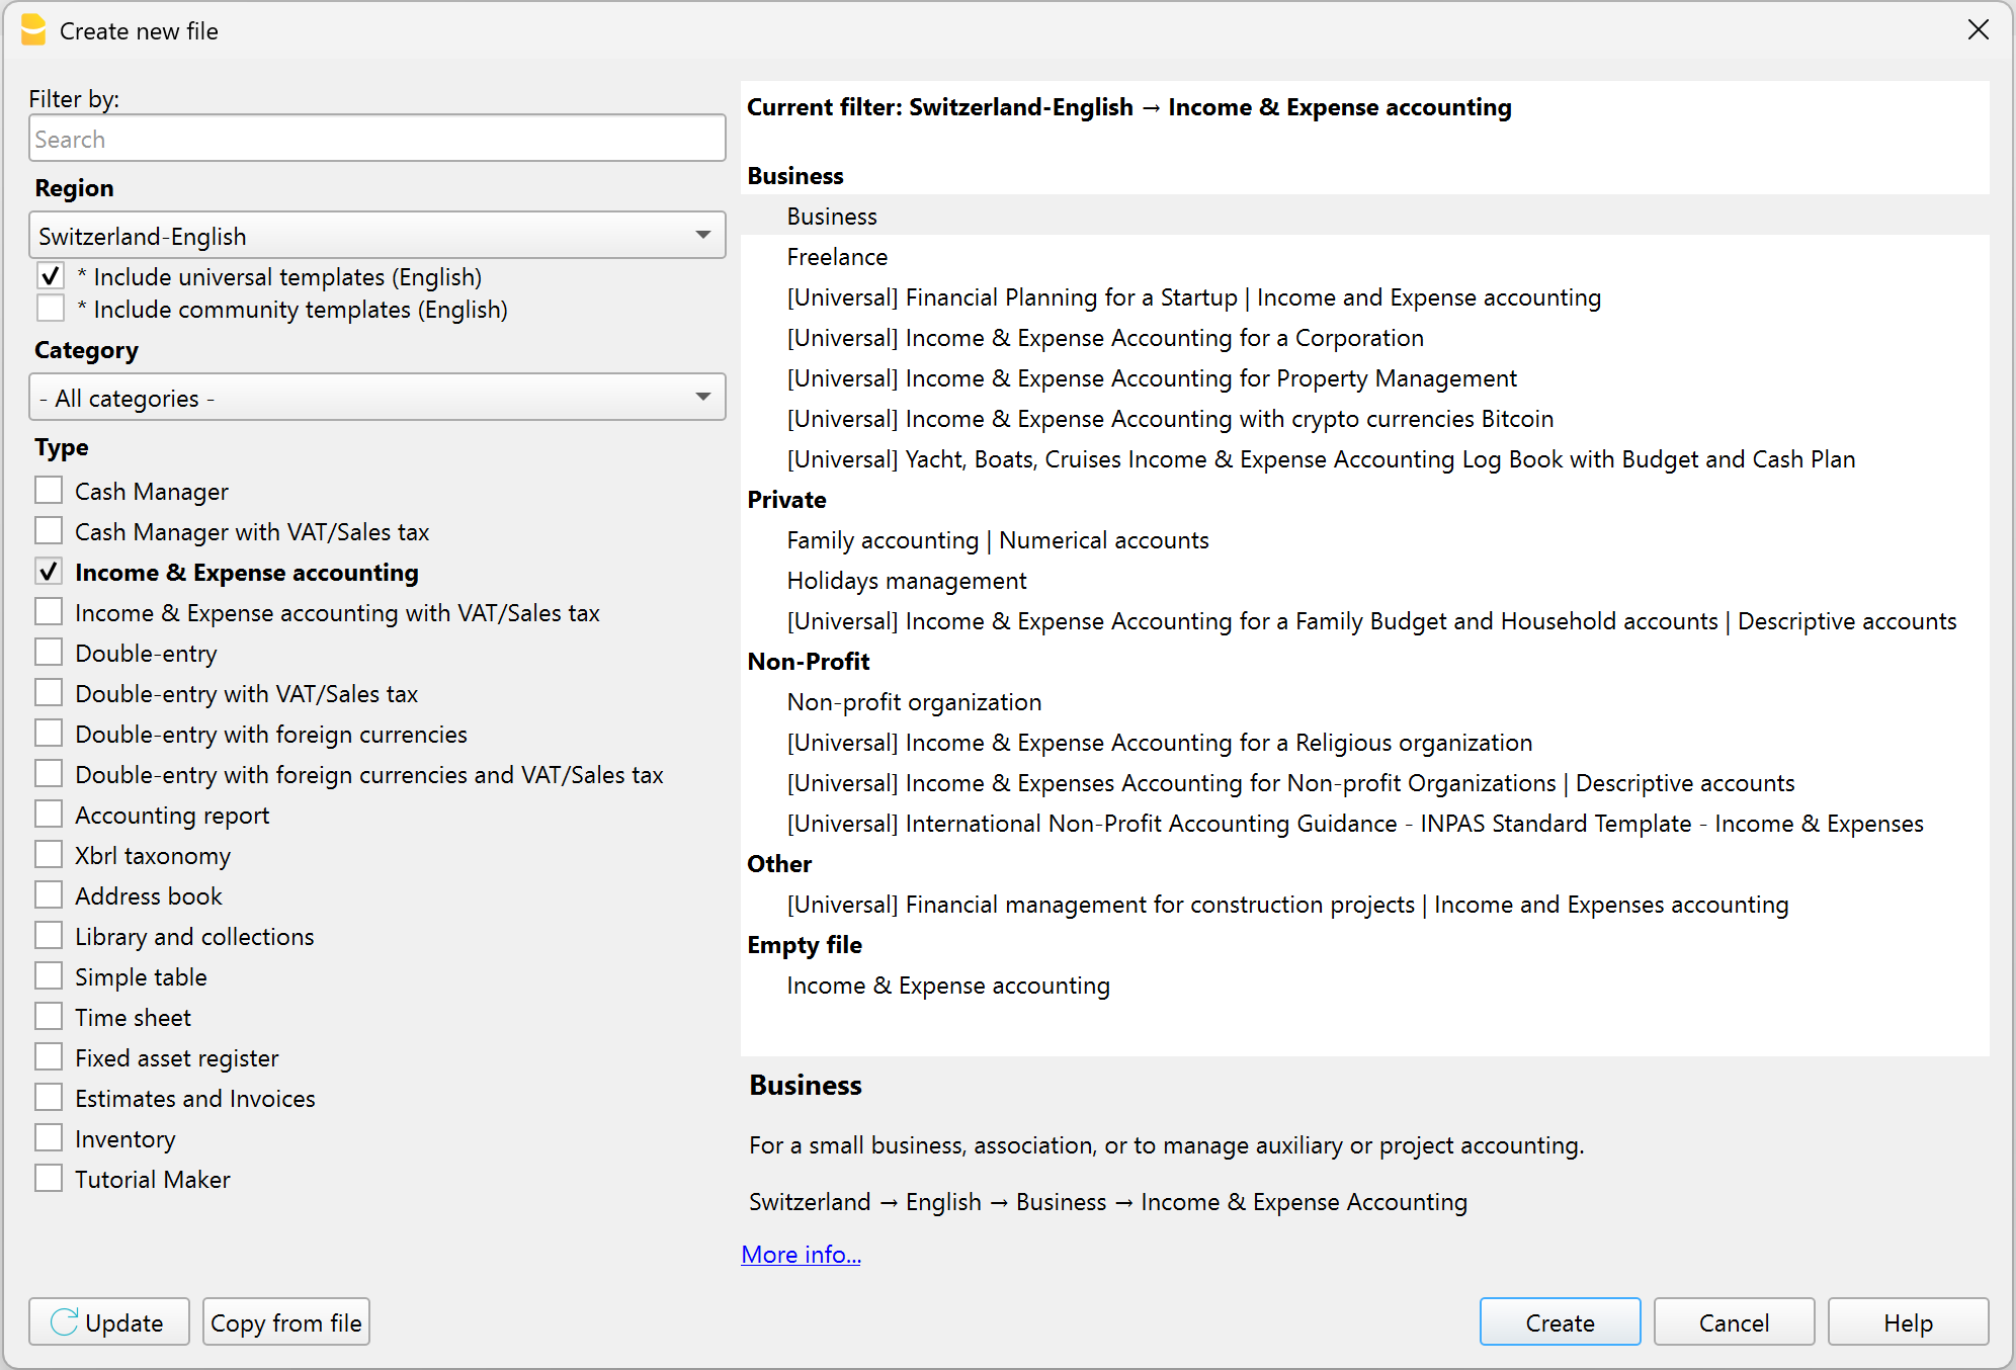Enable the Time sheet type checkbox
The width and height of the screenshot is (2016, 1370).
pos(49,1017)
